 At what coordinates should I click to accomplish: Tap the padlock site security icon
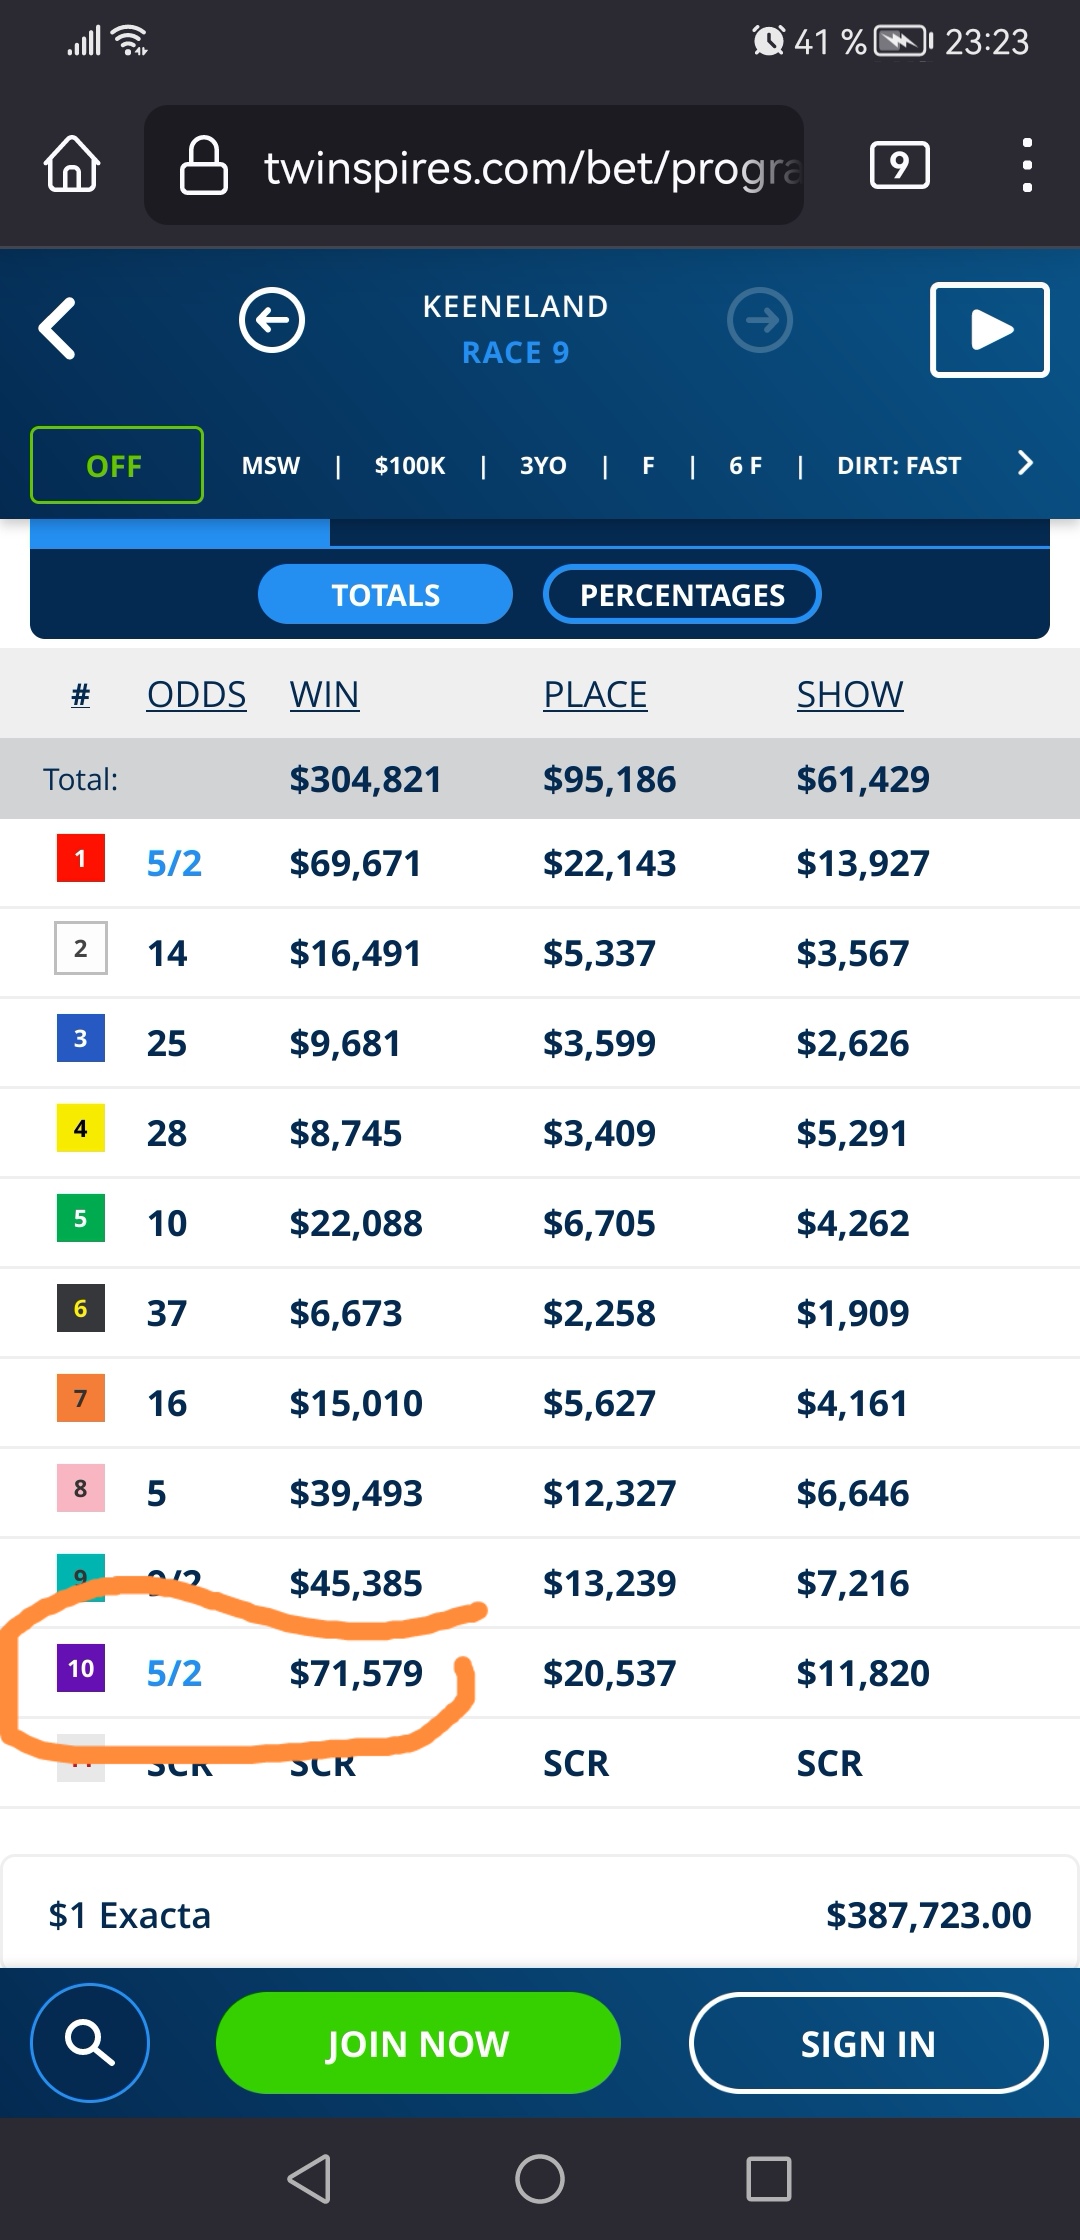coord(203,165)
